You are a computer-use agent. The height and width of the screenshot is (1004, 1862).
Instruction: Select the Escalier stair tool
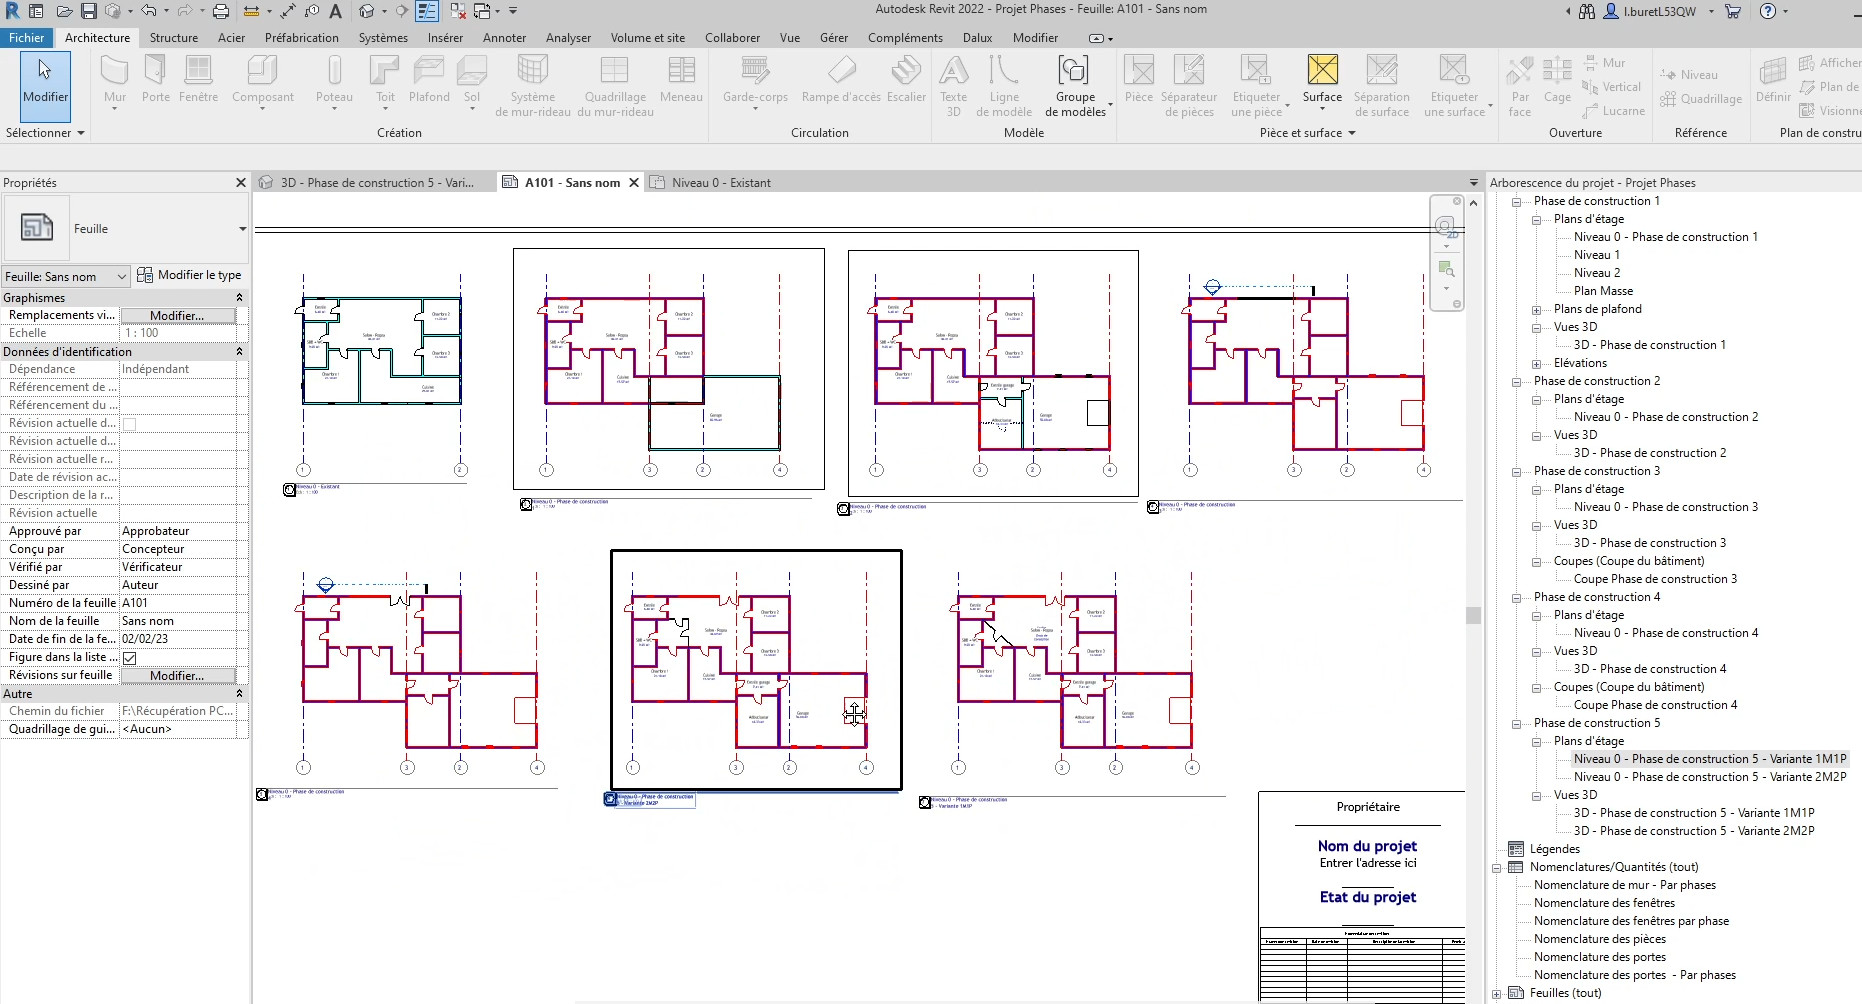(906, 79)
